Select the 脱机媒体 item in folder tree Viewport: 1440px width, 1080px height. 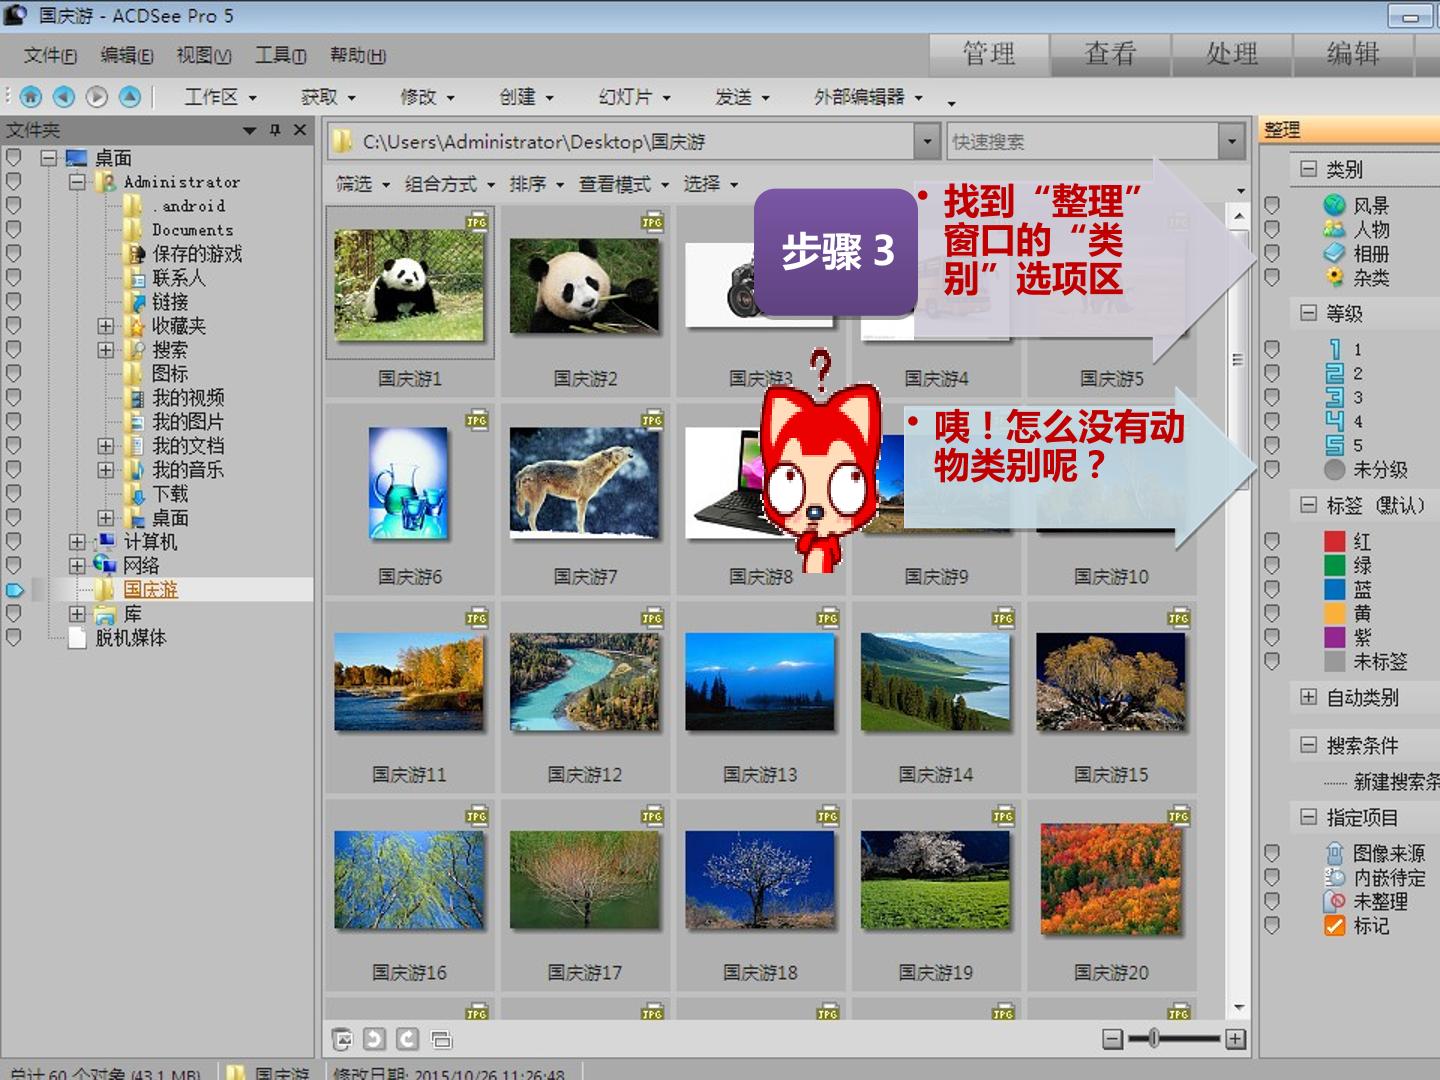click(130, 638)
